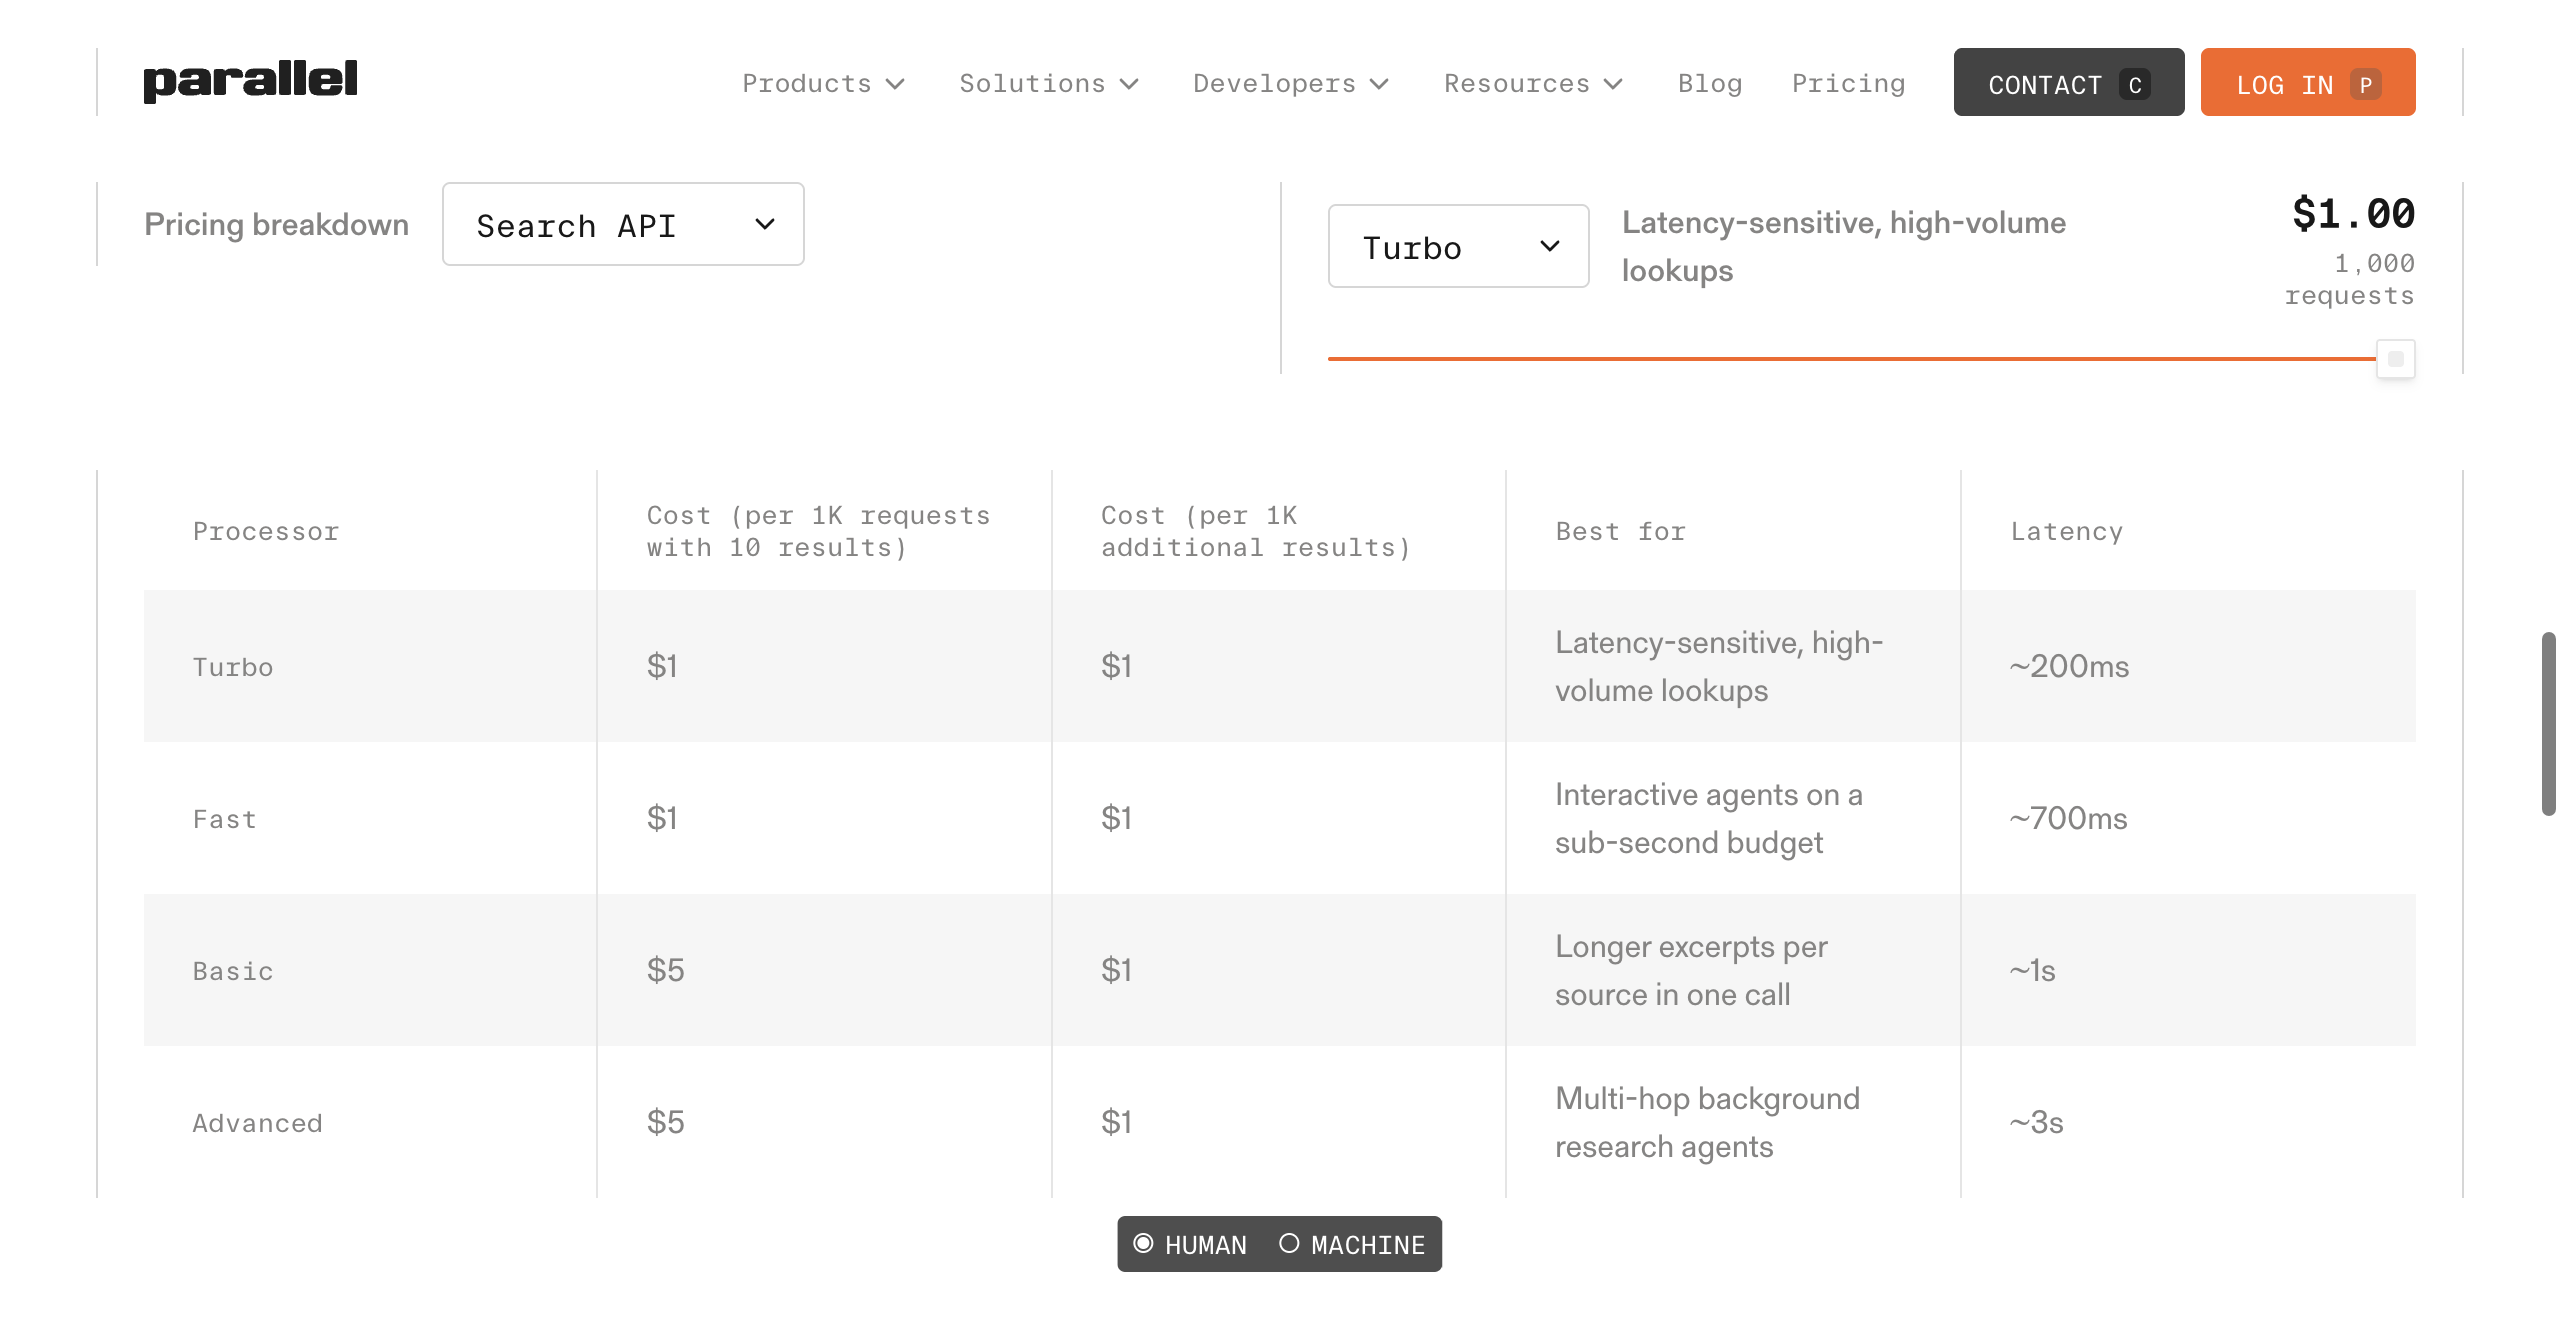Open the Turbo processor dropdown
The image size is (2560, 1320).
[1458, 246]
